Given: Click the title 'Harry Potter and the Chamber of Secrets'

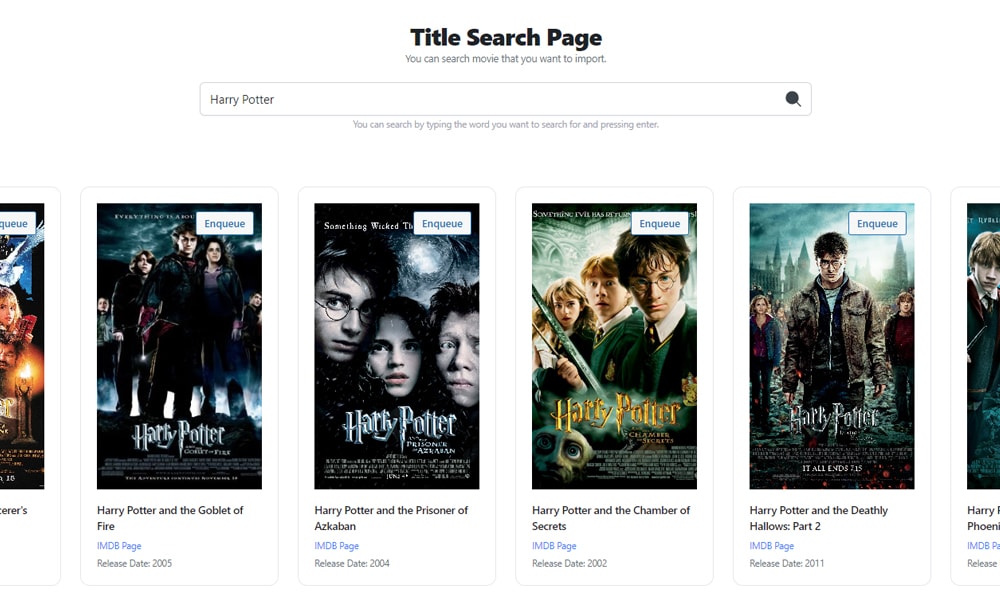Looking at the screenshot, I should pos(611,518).
